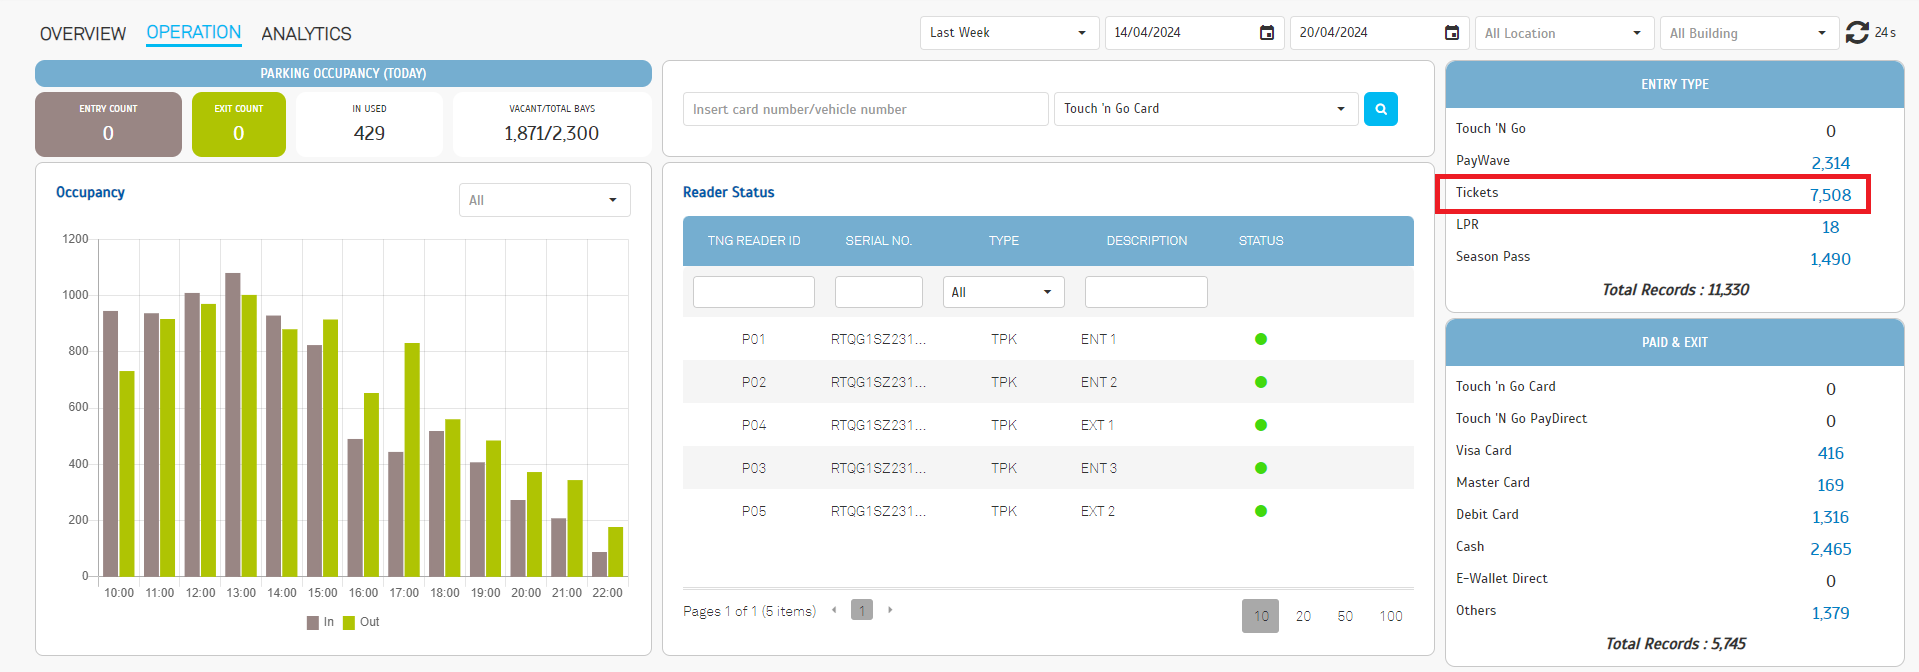
Task: Click the TNG Reader ID filter box
Action: [753, 292]
